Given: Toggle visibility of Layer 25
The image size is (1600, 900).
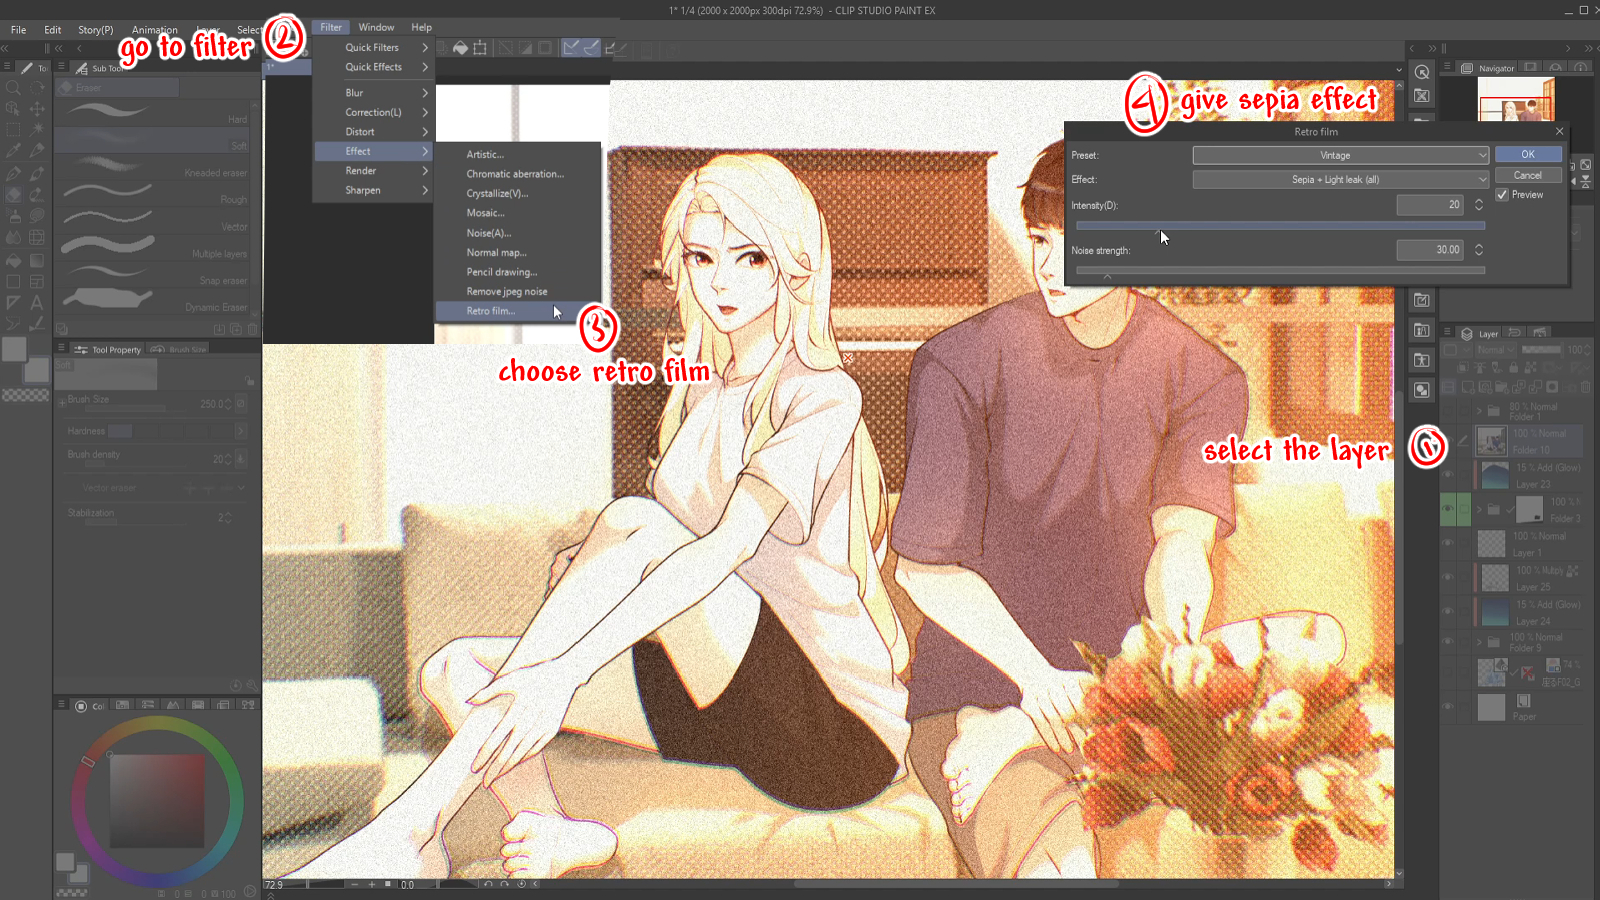Looking at the screenshot, I should [1449, 577].
